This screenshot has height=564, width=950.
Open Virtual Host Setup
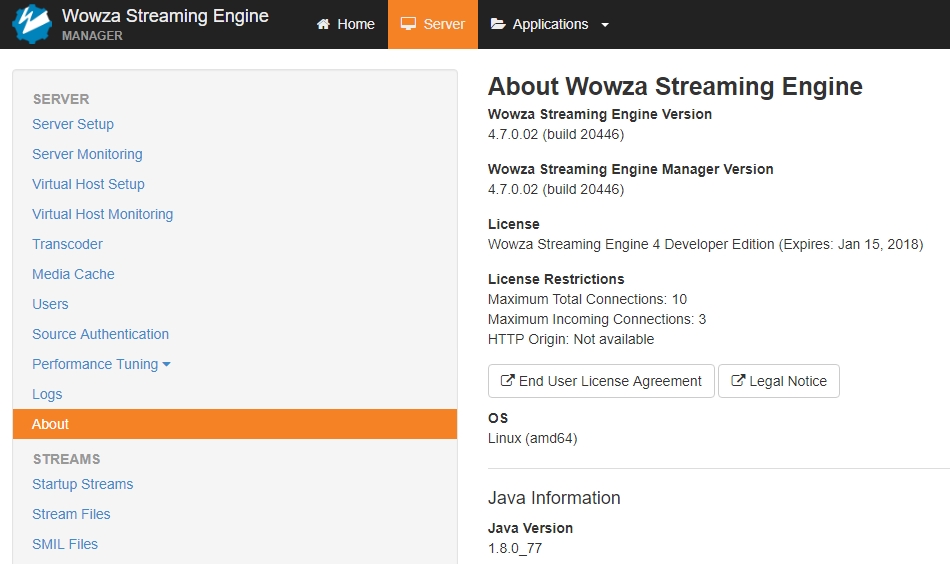point(88,184)
